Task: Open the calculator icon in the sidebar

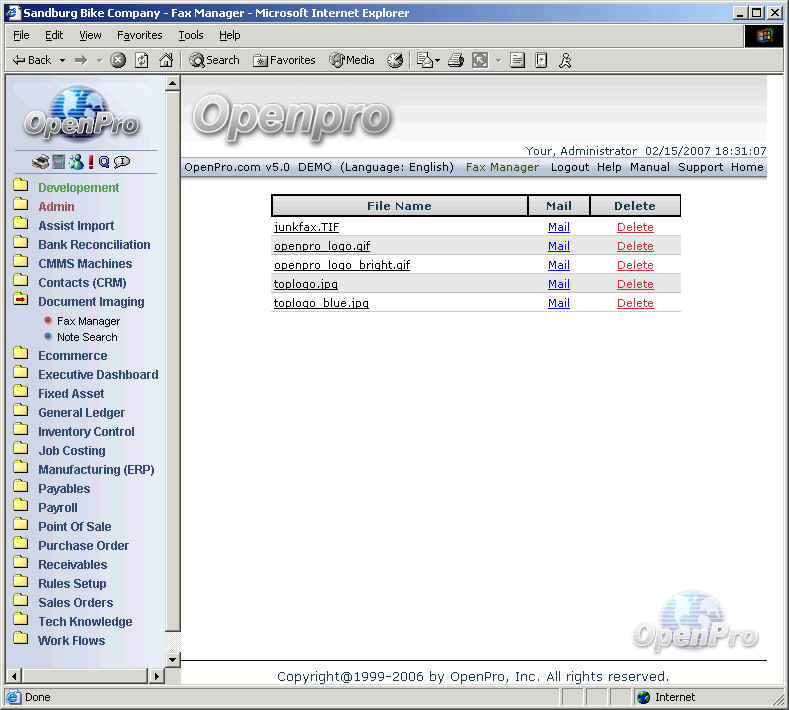Action: click(58, 162)
